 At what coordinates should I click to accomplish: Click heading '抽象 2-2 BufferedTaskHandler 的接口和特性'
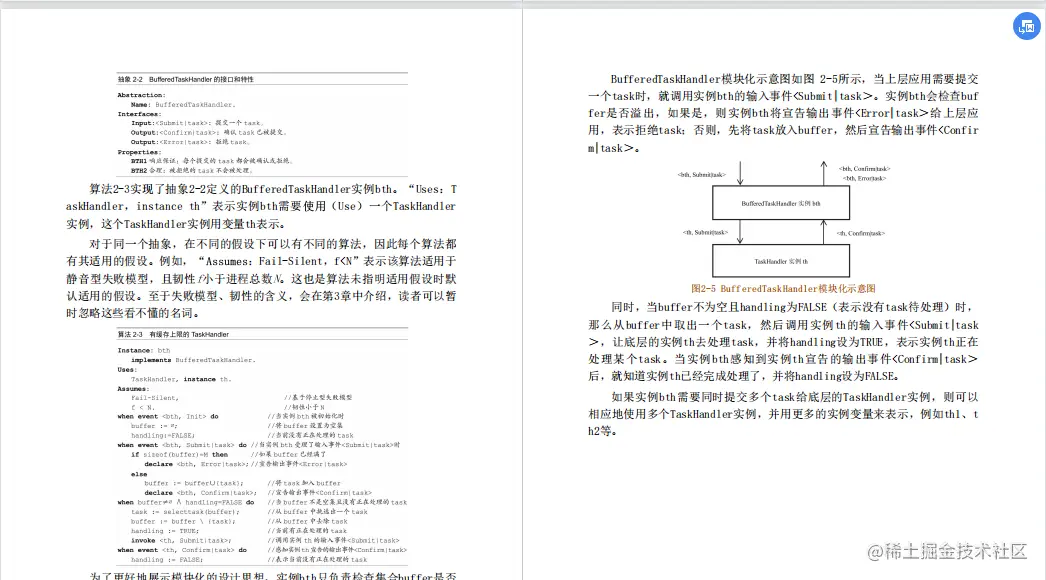click(x=185, y=79)
